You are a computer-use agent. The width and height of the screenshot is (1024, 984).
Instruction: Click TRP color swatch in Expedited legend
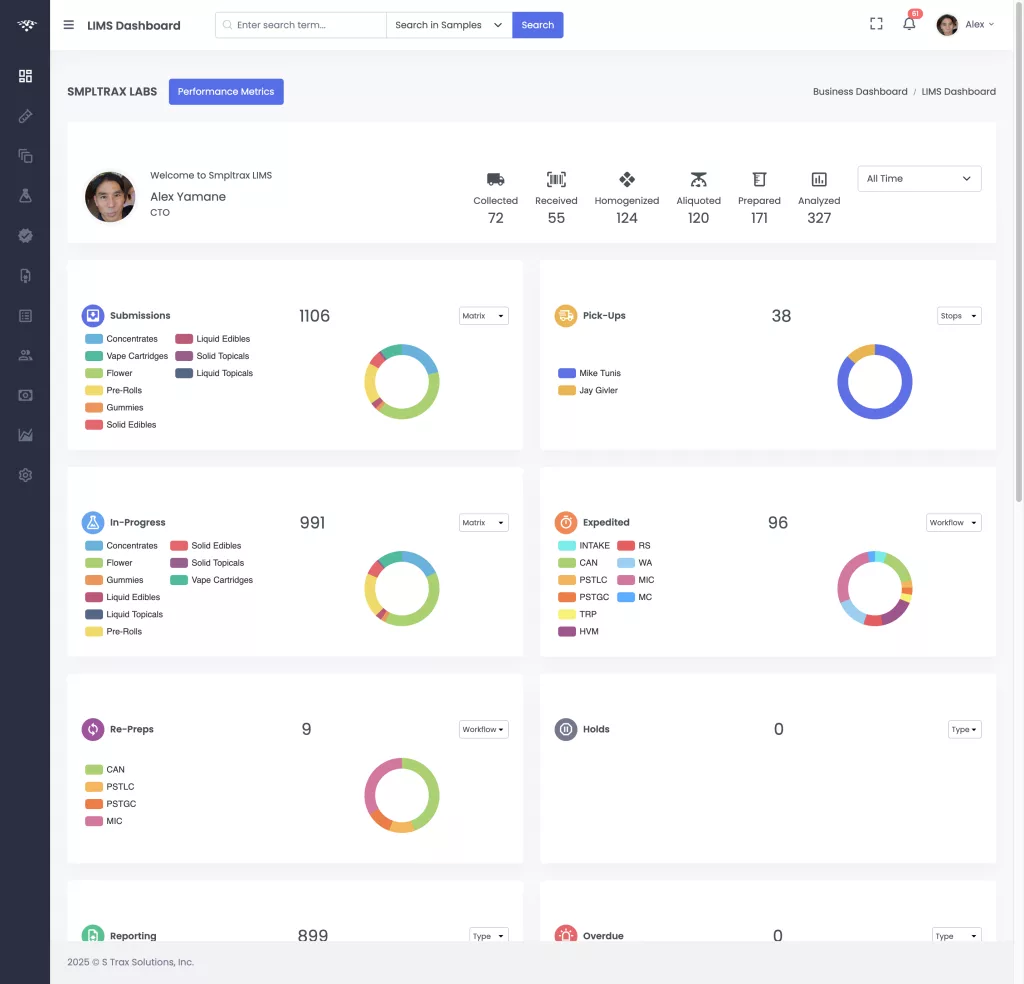[x=567, y=614]
